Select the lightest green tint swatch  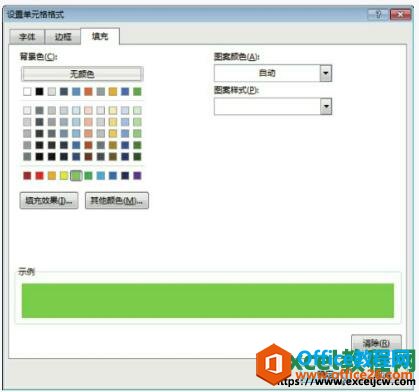pos(137,110)
